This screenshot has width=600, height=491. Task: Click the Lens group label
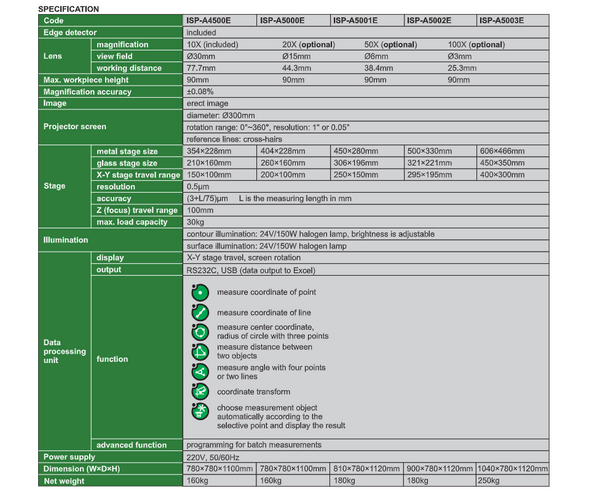click(x=52, y=56)
